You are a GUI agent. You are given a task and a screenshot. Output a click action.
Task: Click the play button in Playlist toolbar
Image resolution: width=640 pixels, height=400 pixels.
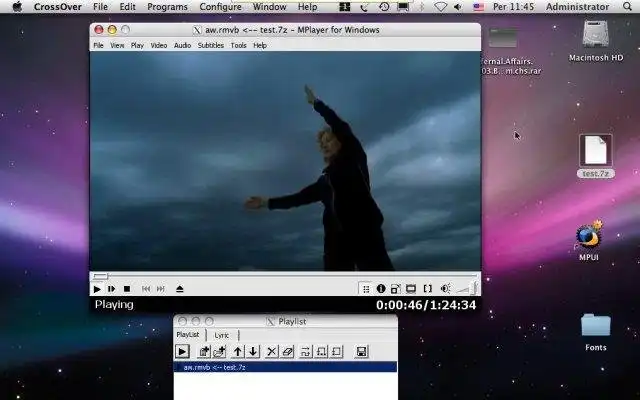[x=182, y=351]
